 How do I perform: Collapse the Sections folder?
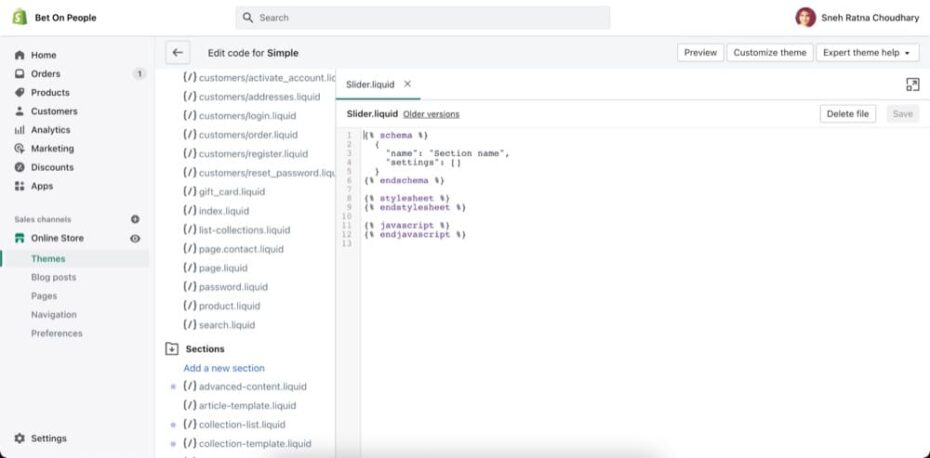coord(171,349)
